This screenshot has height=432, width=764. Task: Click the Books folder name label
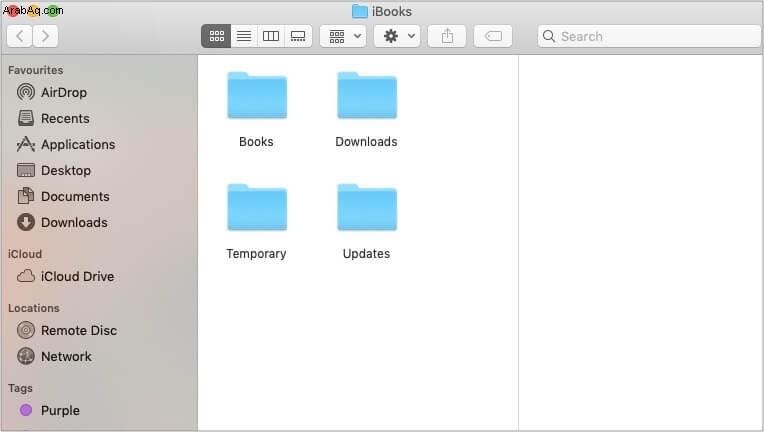tap(256, 142)
